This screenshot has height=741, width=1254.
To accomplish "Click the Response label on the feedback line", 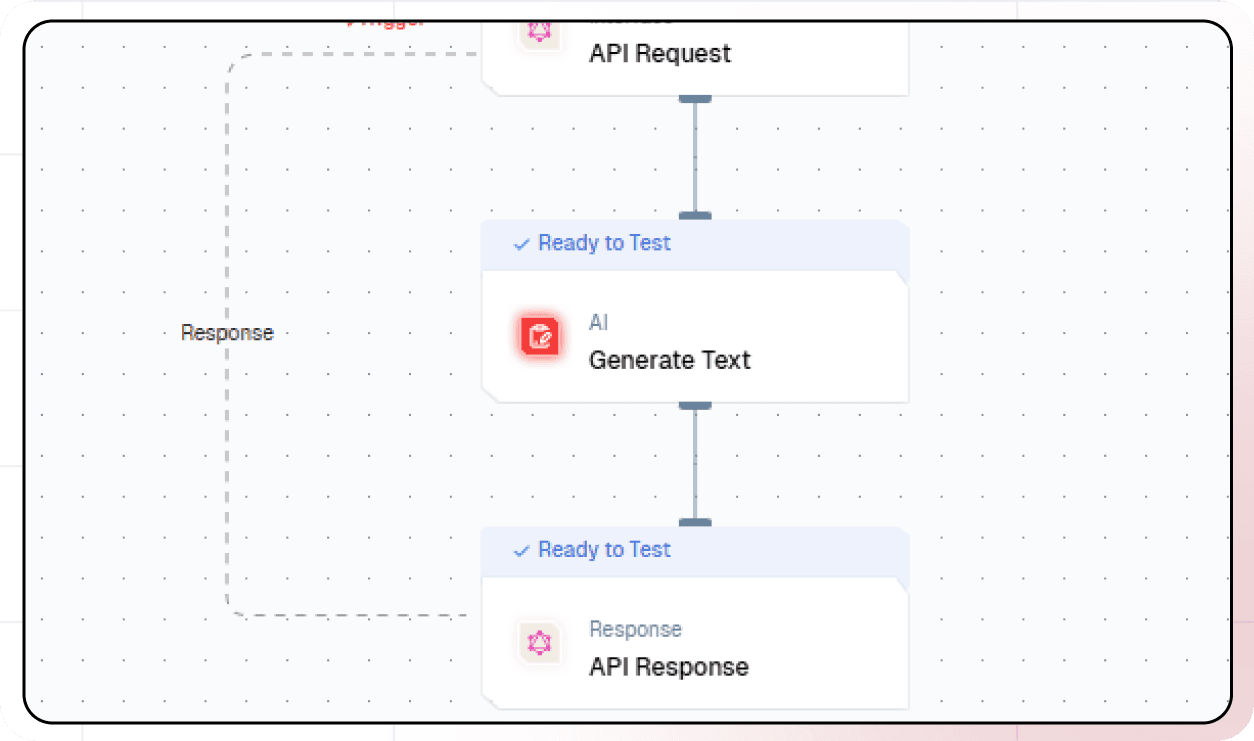I will (x=227, y=332).
